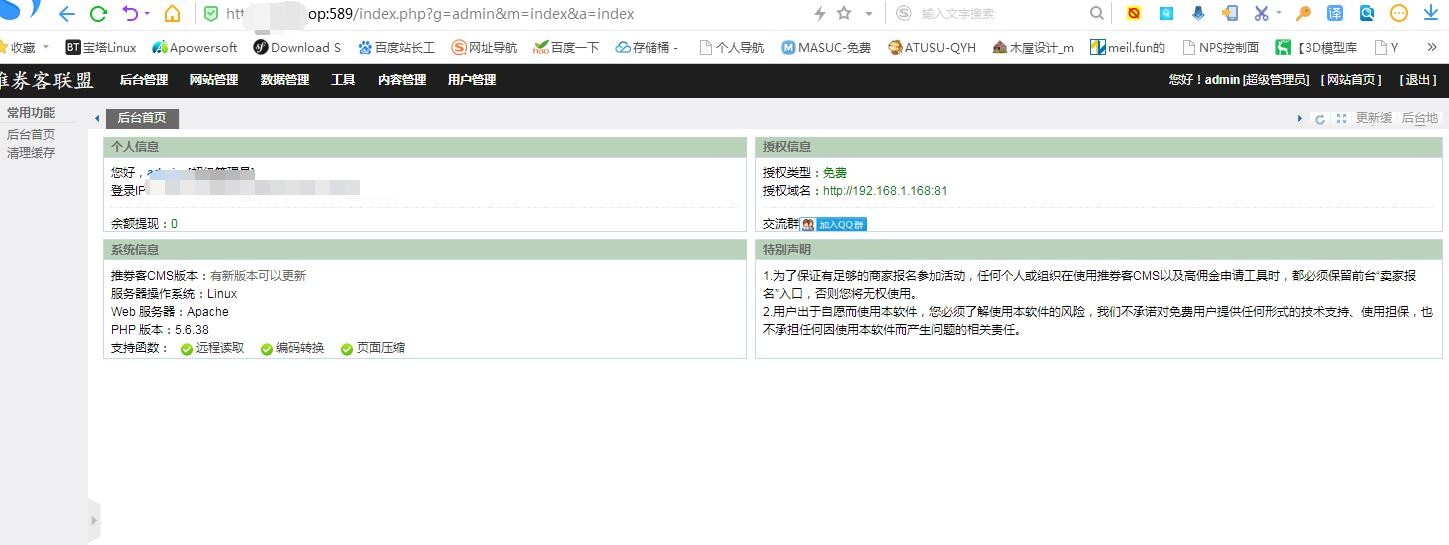Toggle fullscreen icon in the tab bar
Screen dimensions: 1449x545
coord(1342,119)
